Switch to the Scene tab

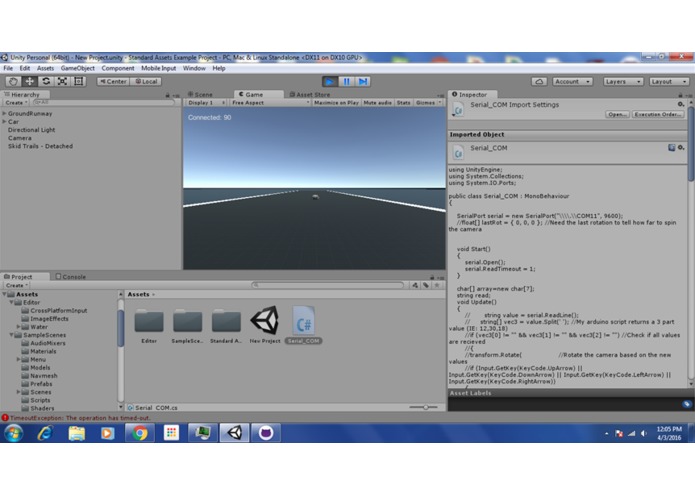coord(200,94)
